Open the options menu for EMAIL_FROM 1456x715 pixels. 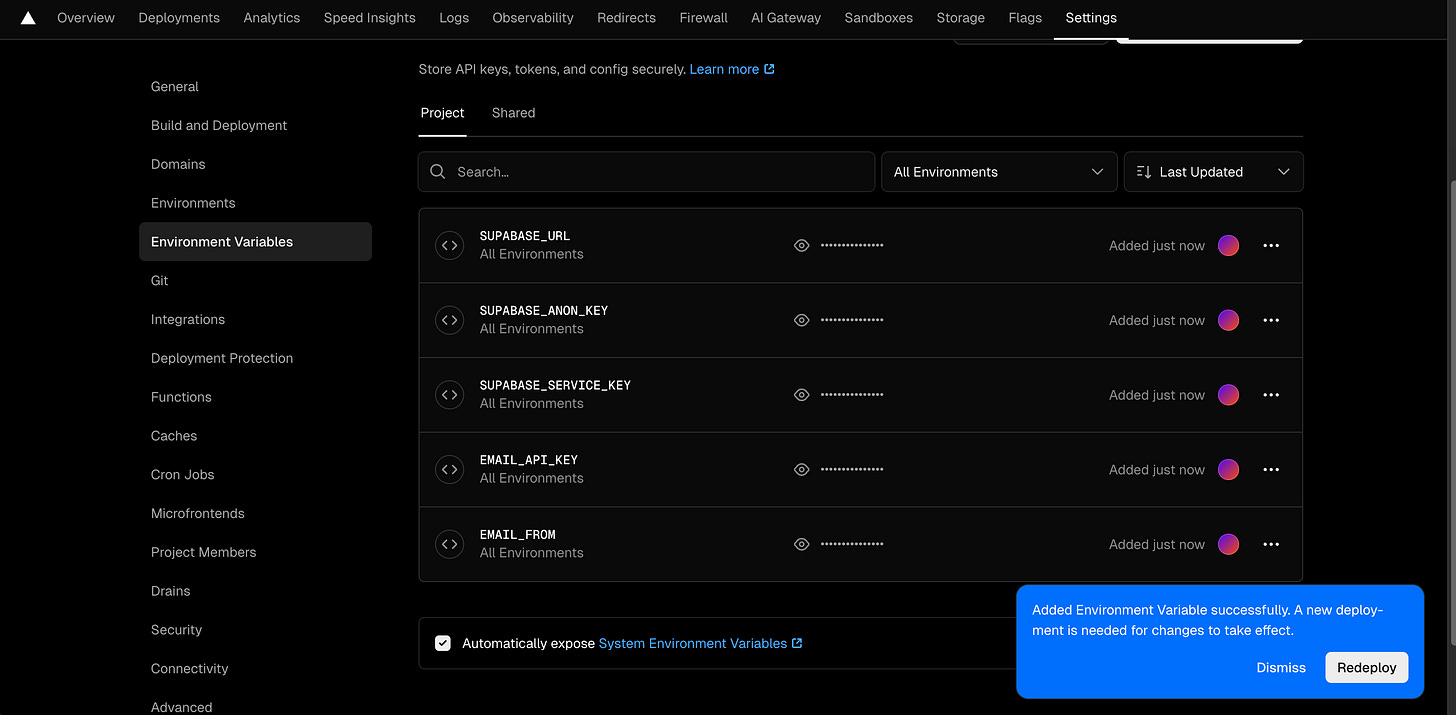[1271, 544]
